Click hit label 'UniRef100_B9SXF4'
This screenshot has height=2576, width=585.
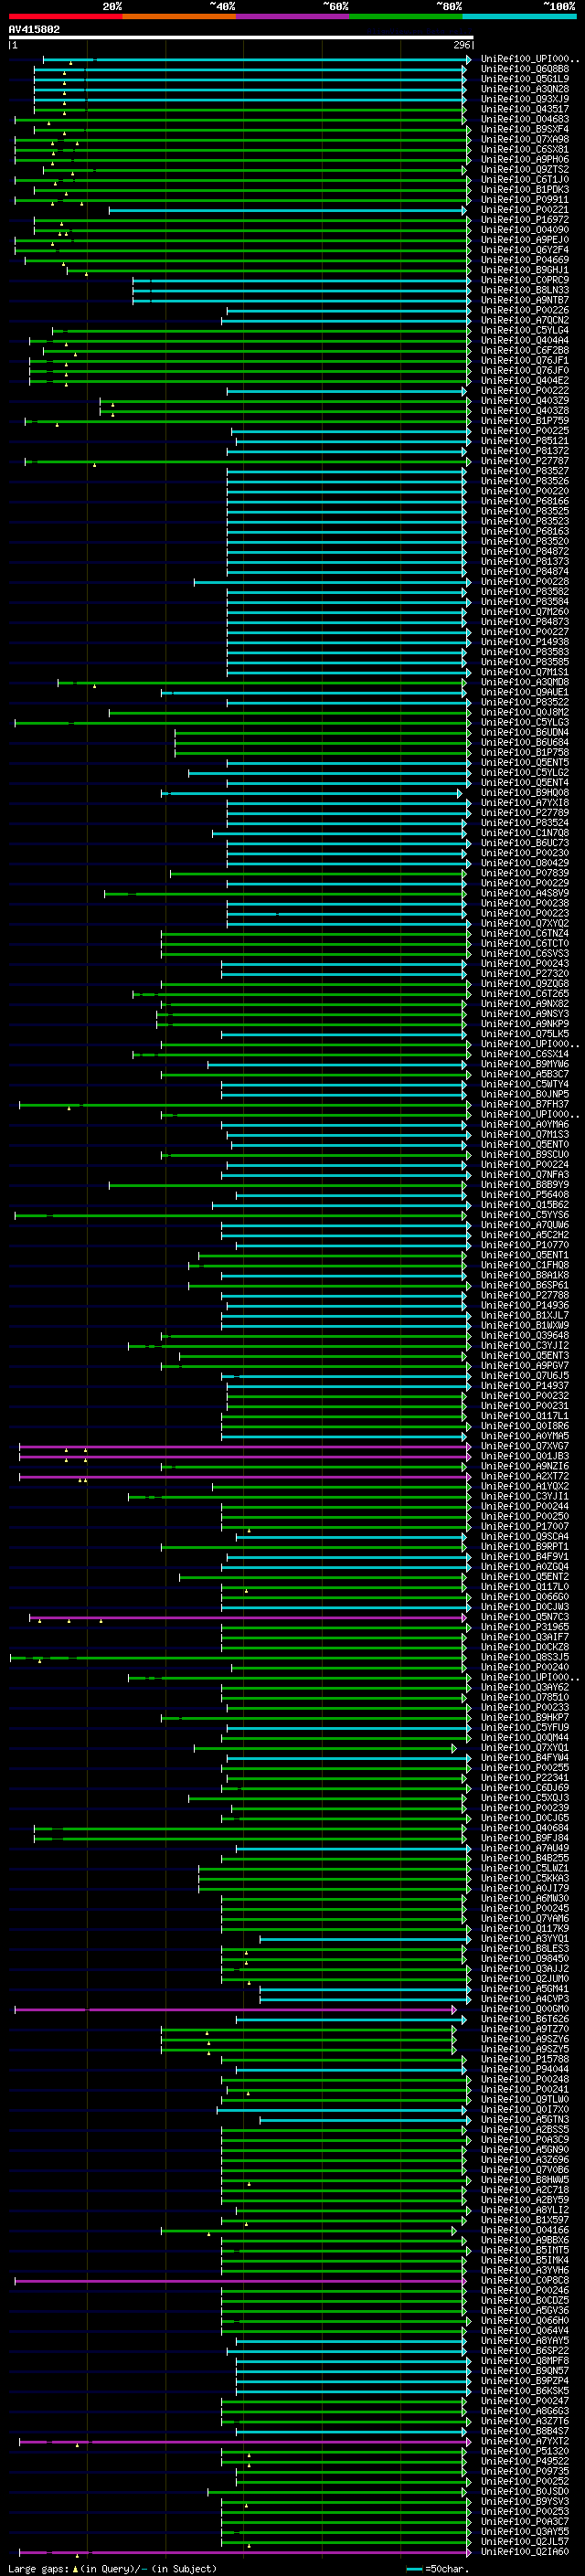525,129
